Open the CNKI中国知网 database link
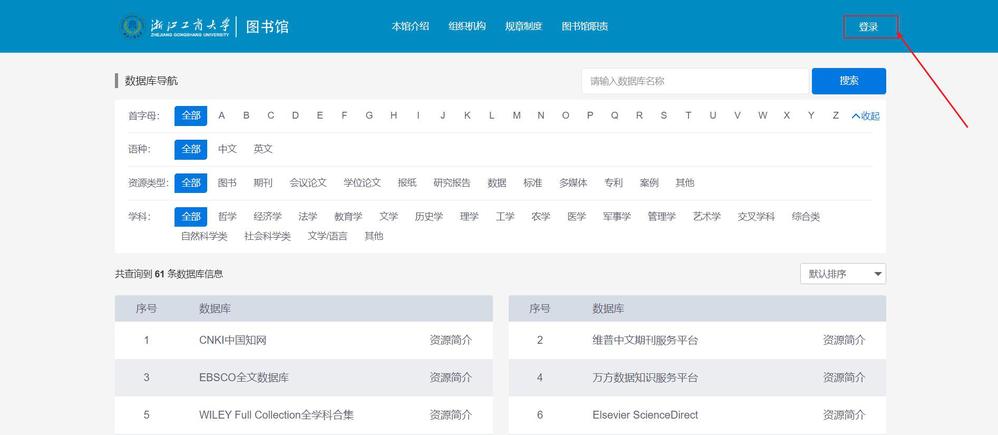998x435 pixels. point(233,340)
